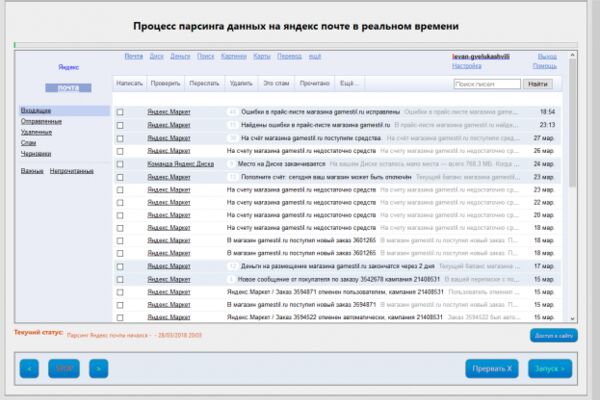The height and width of the screenshot is (400, 600).
Task: Click the Прочитано toolbar button
Action: click(315, 83)
